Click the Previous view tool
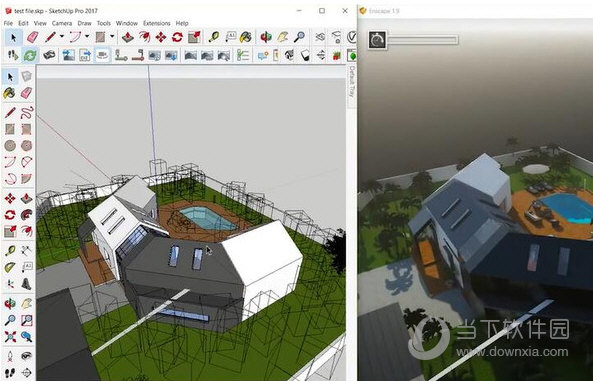Viewport: 593px width, 381px height. [26, 336]
